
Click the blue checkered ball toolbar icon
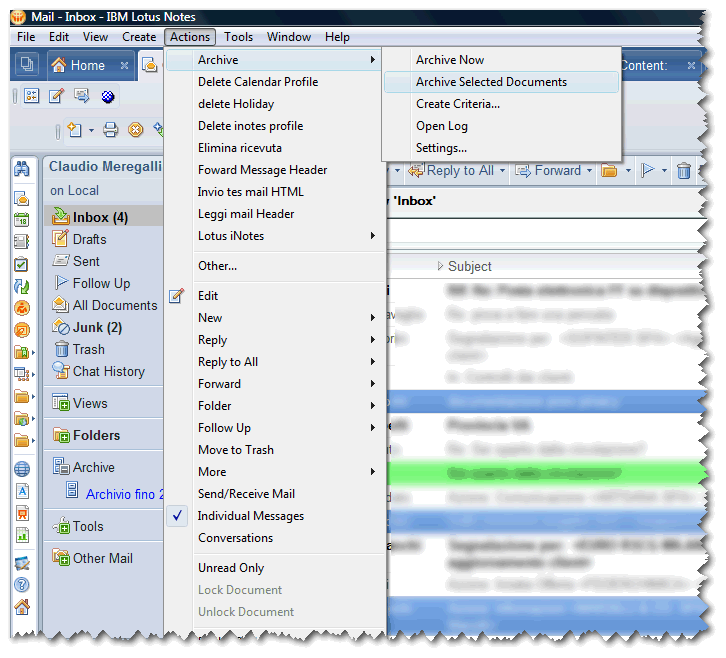108,96
